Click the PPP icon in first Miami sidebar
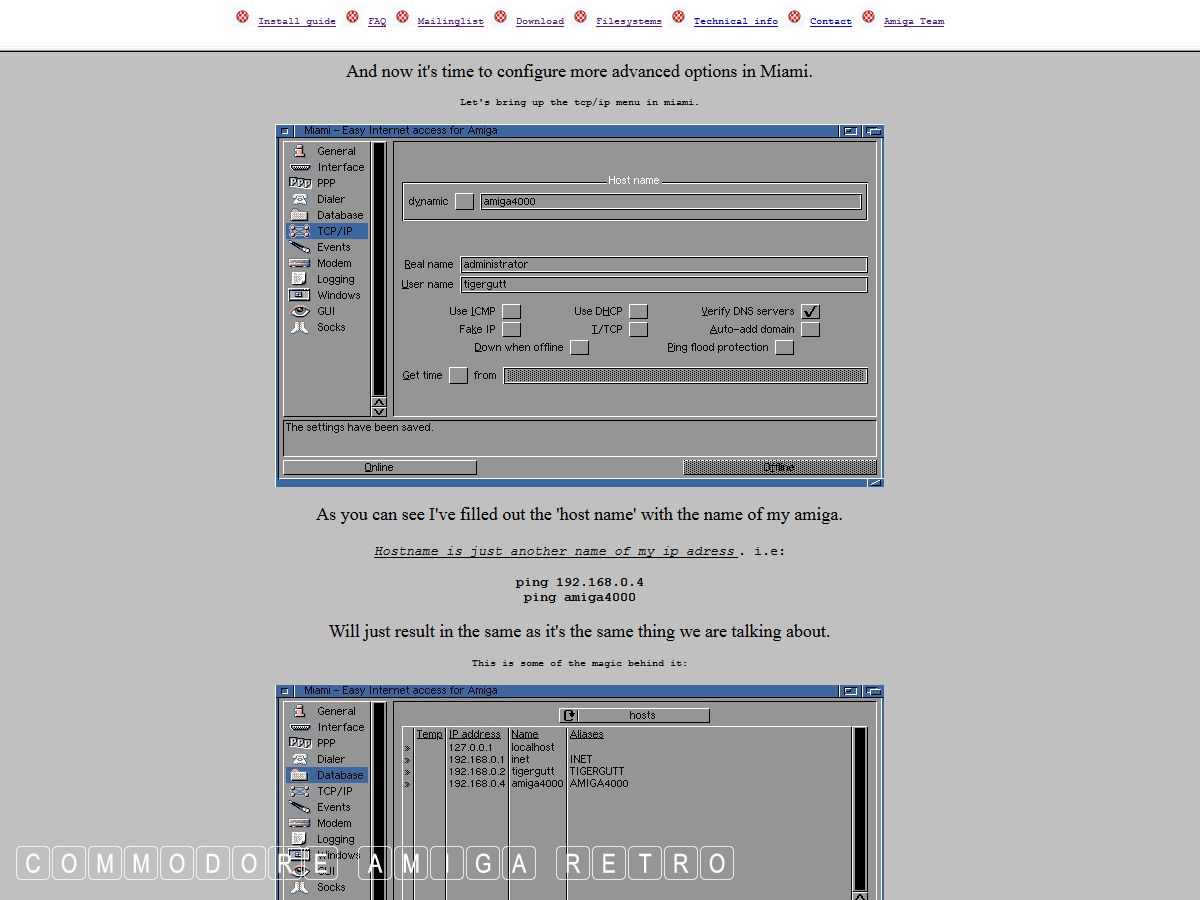This screenshot has height=900, width=1200. click(299, 183)
